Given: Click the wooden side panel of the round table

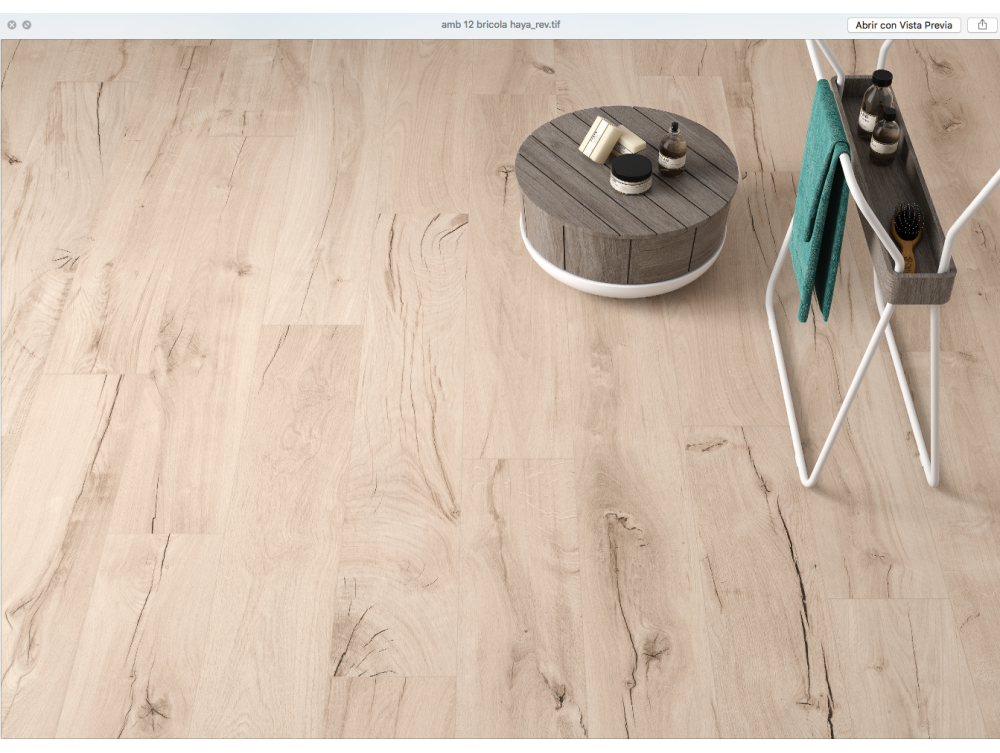Looking at the screenshot, I should (600, 248).
